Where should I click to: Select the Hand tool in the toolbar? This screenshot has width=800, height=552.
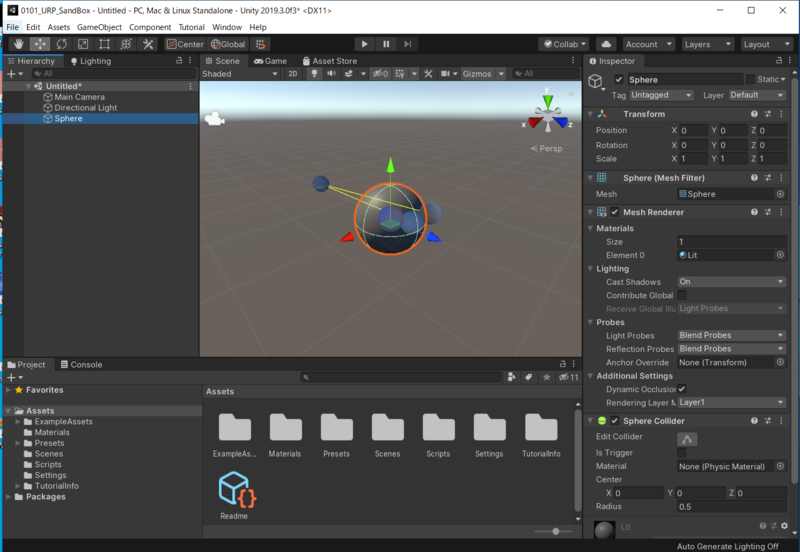tap(18, 44)
